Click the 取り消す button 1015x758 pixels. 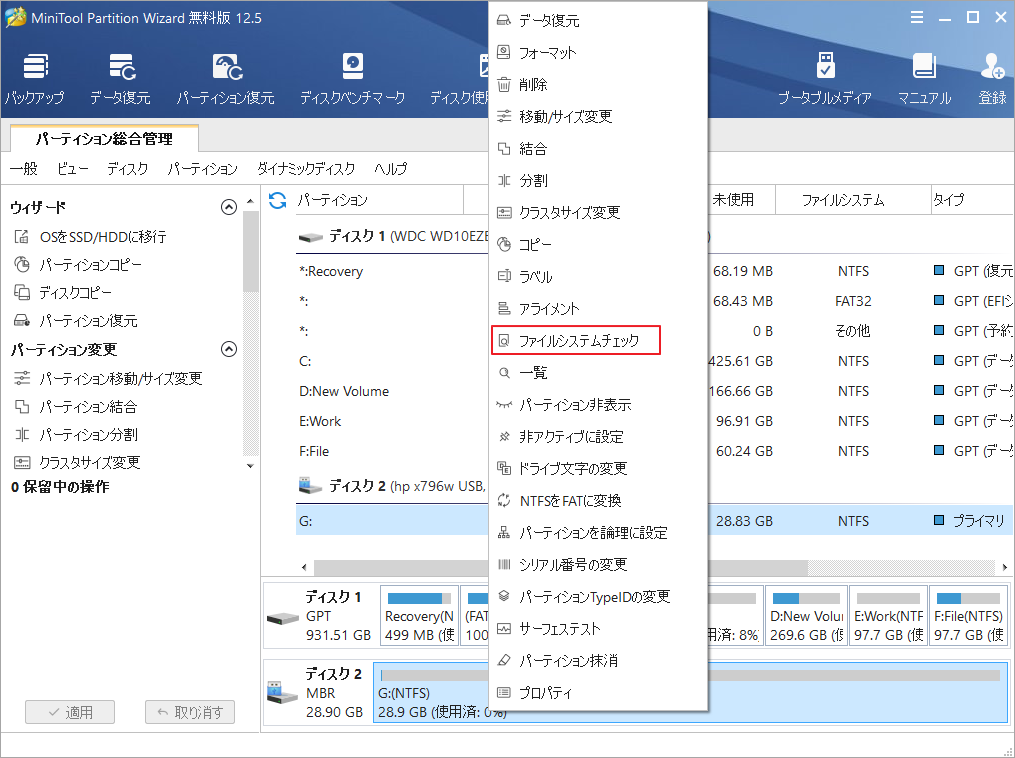(190, 712)
